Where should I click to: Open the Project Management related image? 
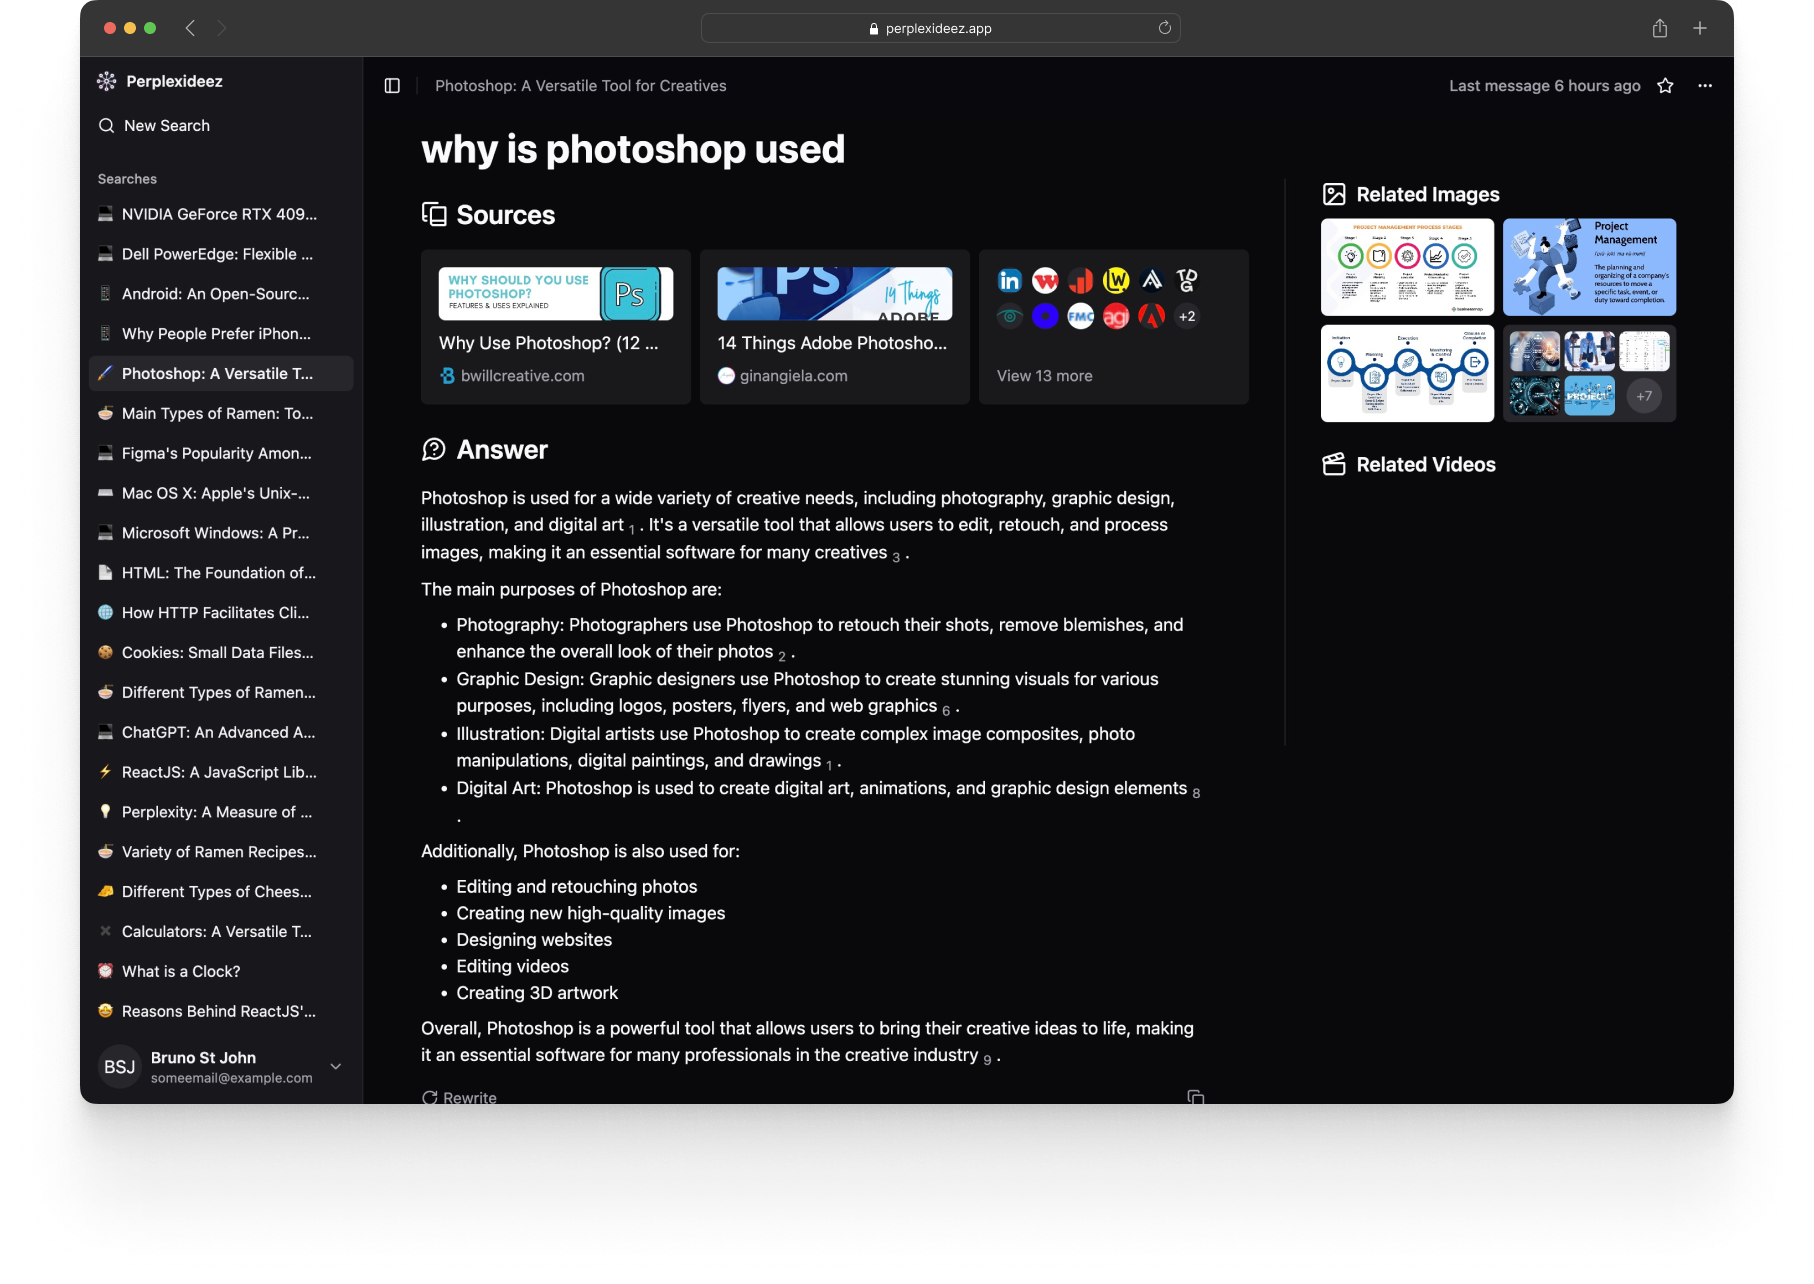point(1589,267)
